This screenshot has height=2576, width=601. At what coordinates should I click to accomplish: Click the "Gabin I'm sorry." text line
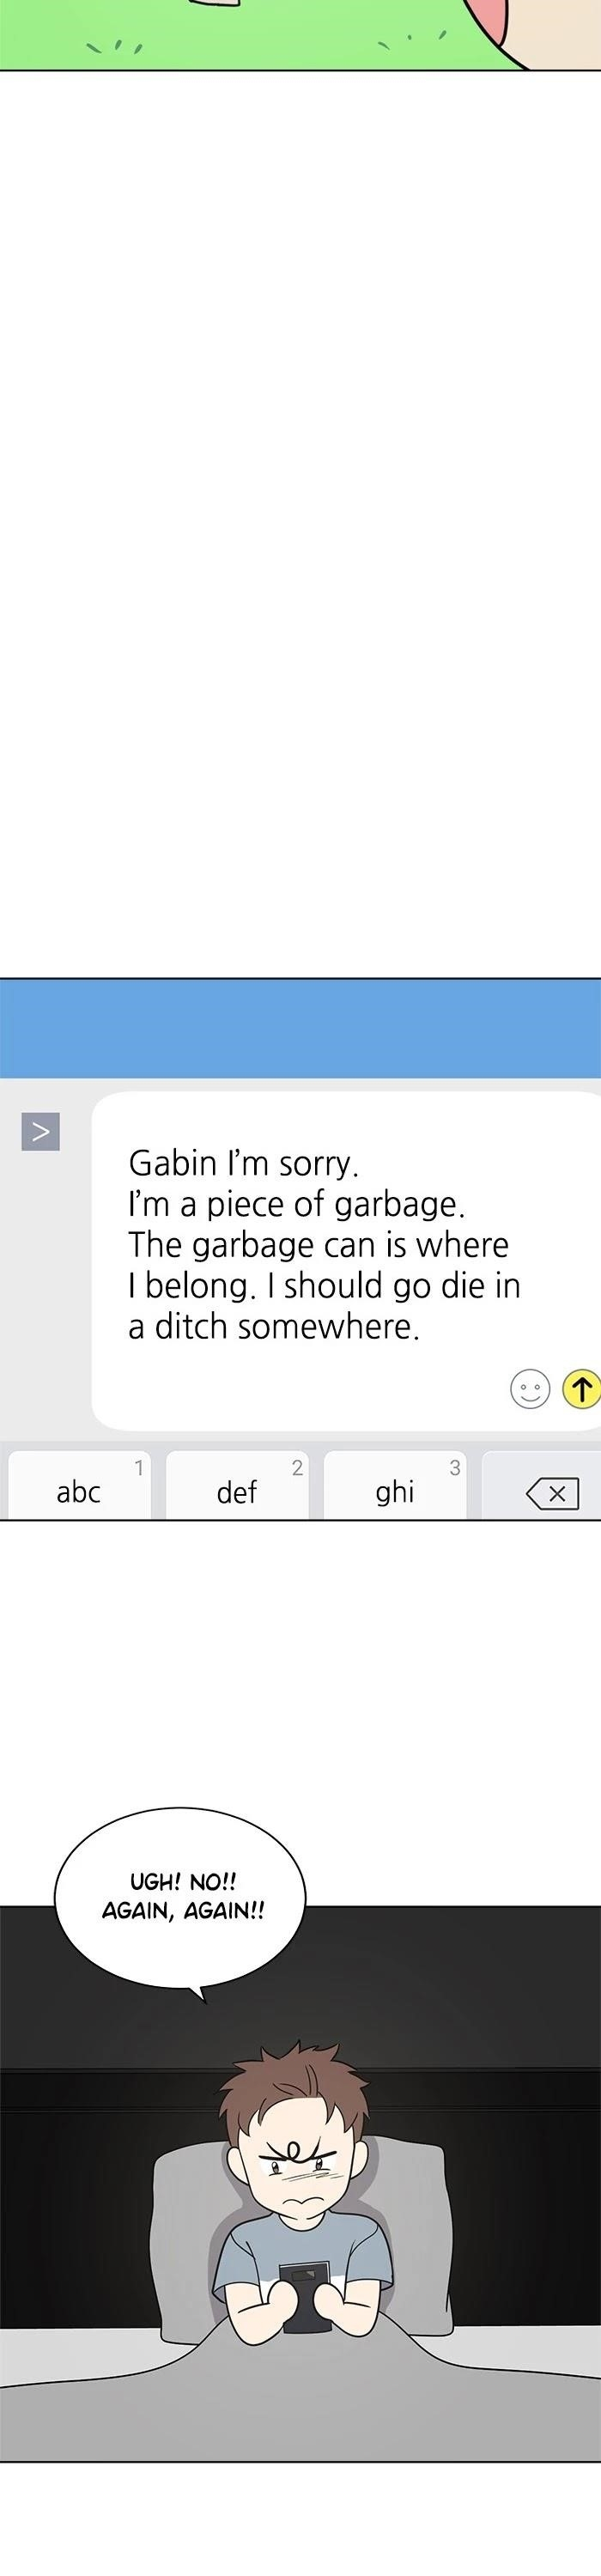[x=243, y=1163]
